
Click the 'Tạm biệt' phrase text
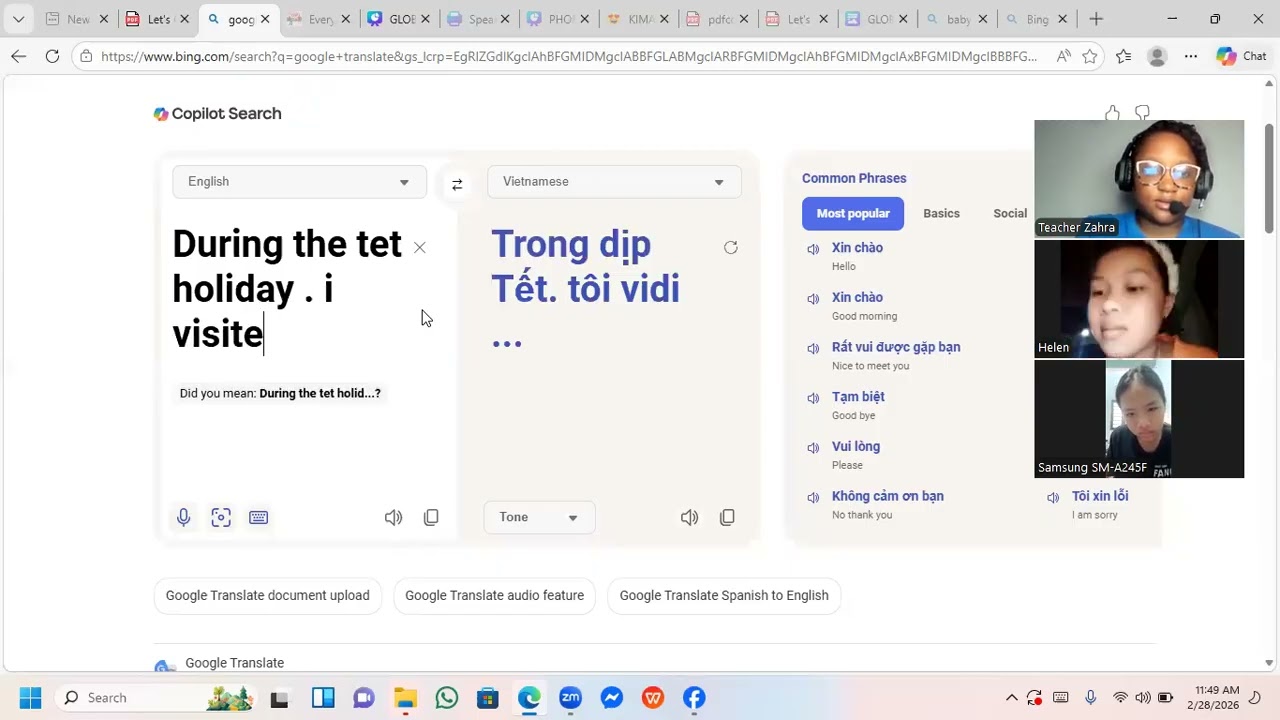pos(858,396)
